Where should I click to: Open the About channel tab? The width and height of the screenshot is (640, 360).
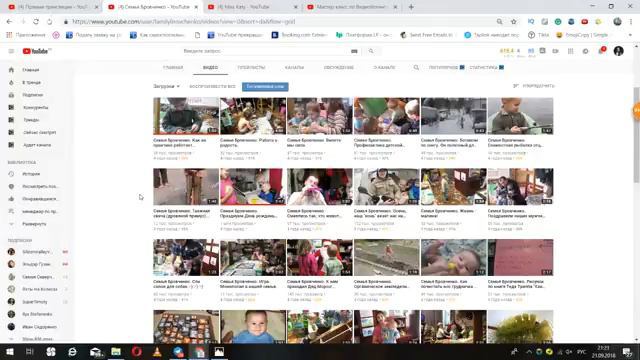click(384, 67)
